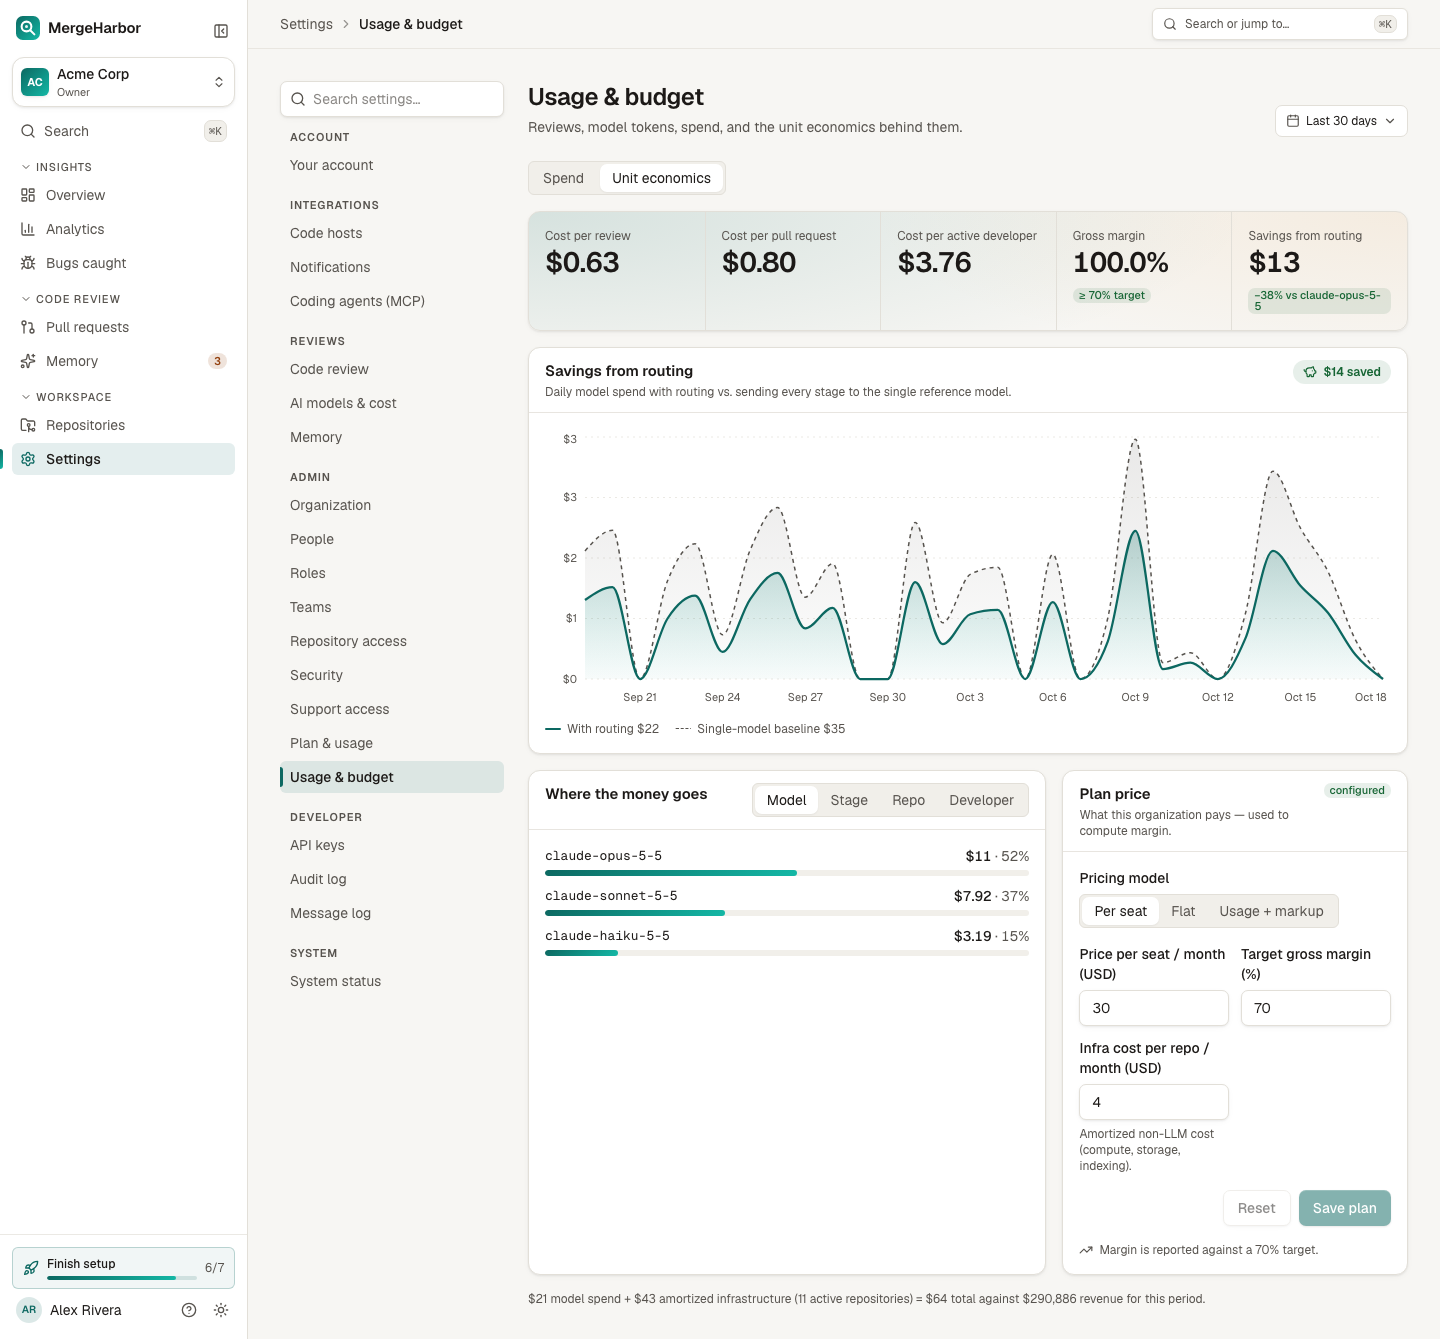Open the Acme Corp organization switcher
1440x1339 pixels.
tap(123, 82)
